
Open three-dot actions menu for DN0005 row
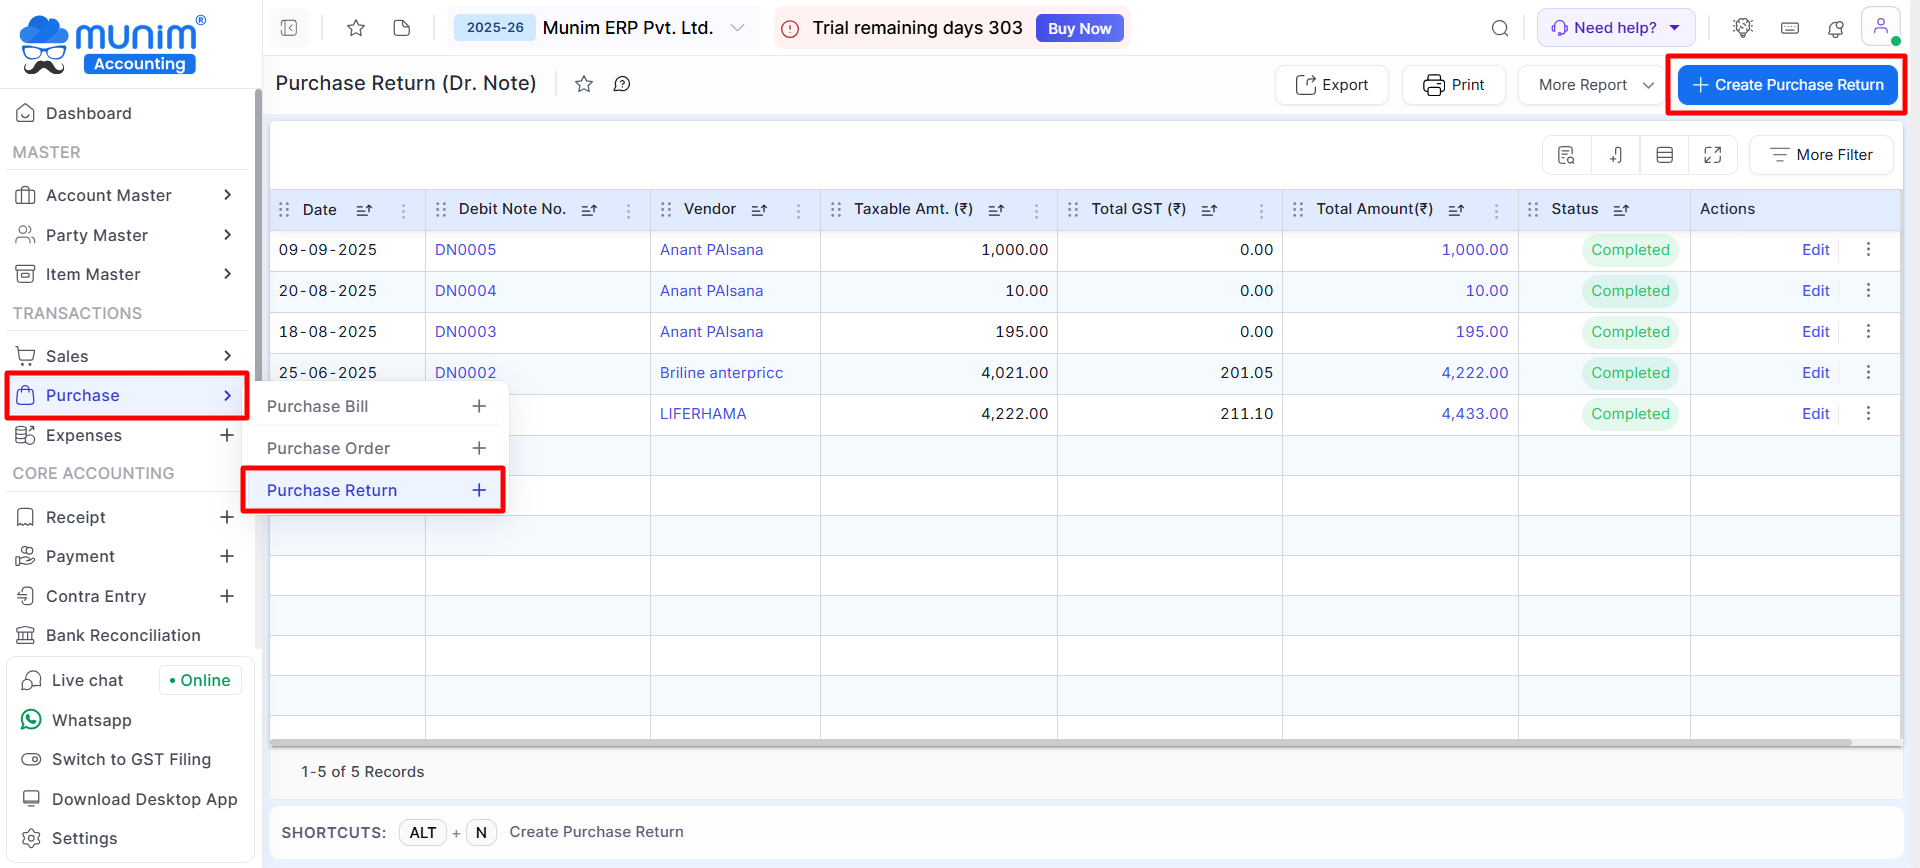click(1868, 250)
